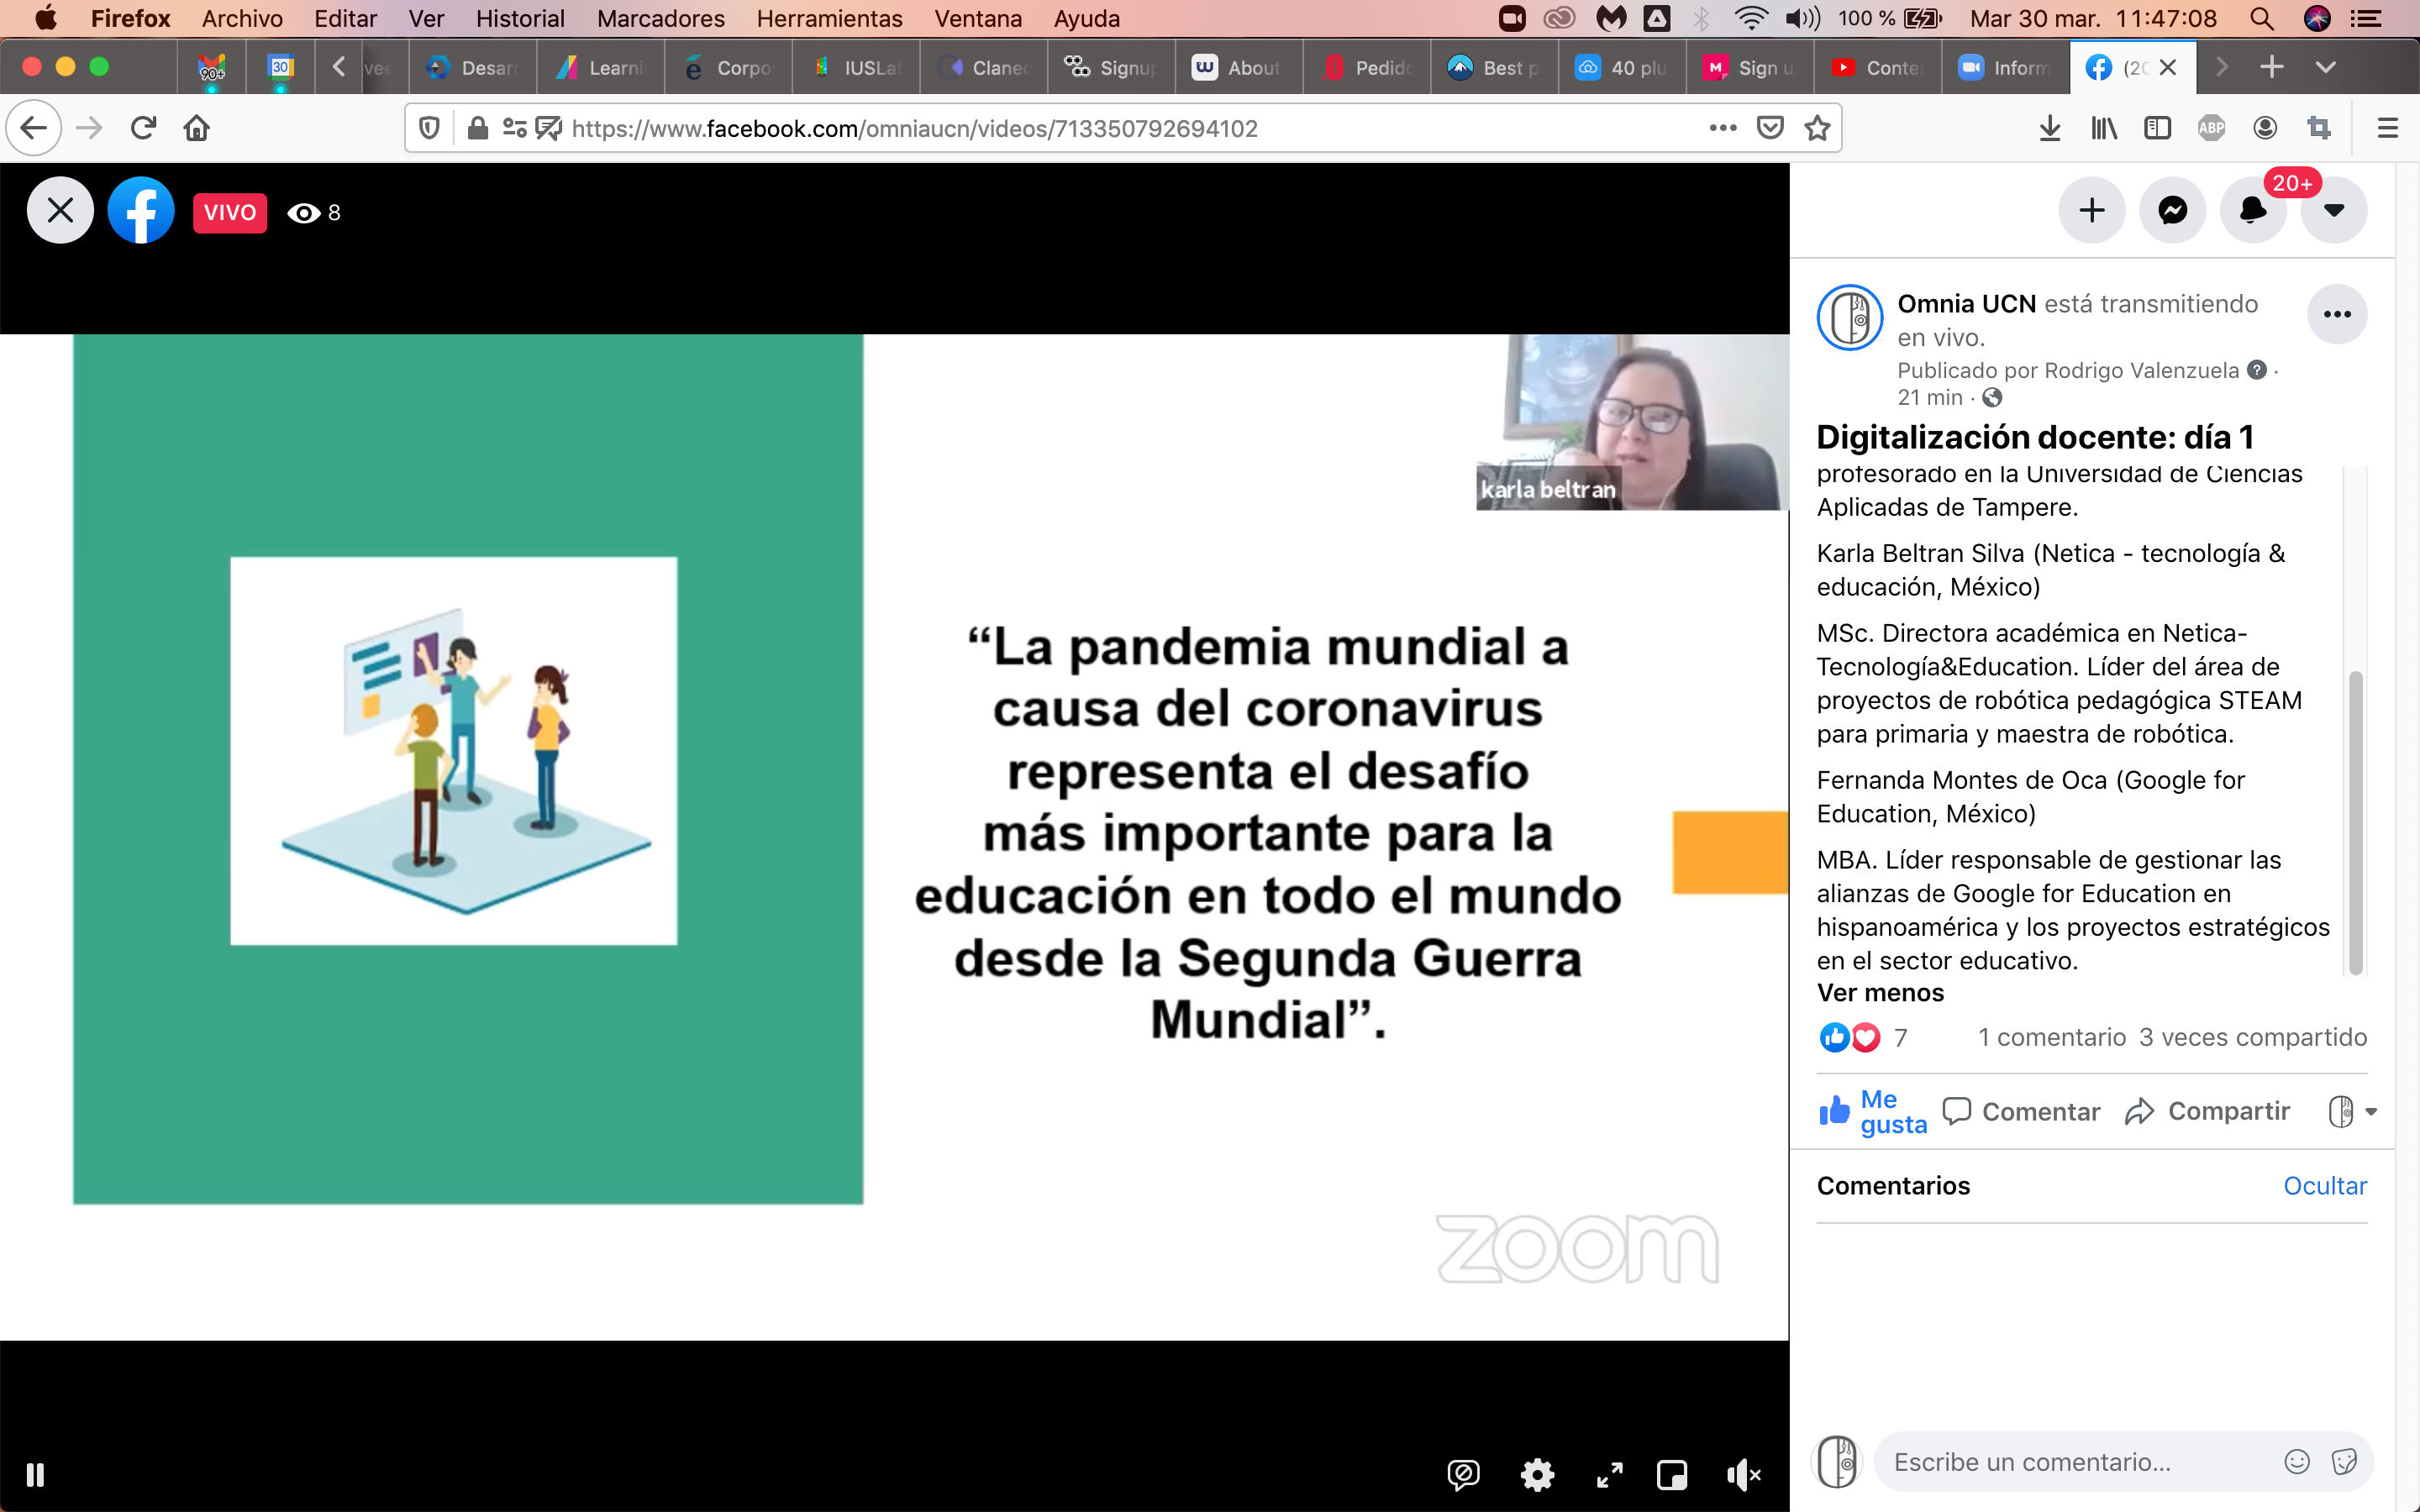Click the picture-in-picture video icon
Screen dimensions: 2420x1512
pyautogui.click(x=1672, y=1474)
